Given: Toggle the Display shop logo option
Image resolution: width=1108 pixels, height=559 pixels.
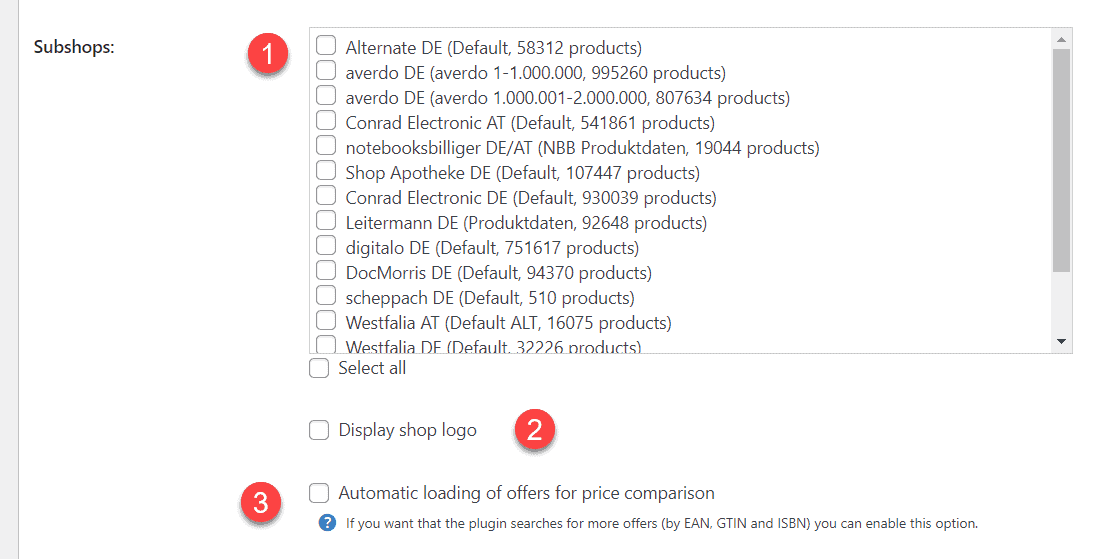Looking at the screenshot, I should click(319, 430).
